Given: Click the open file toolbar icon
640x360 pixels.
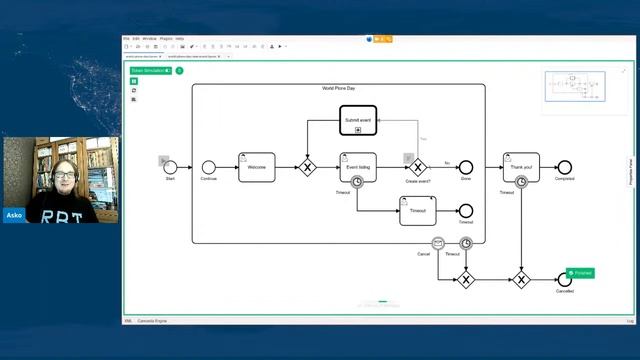Looking at the screenshot, I should (138, 47).
